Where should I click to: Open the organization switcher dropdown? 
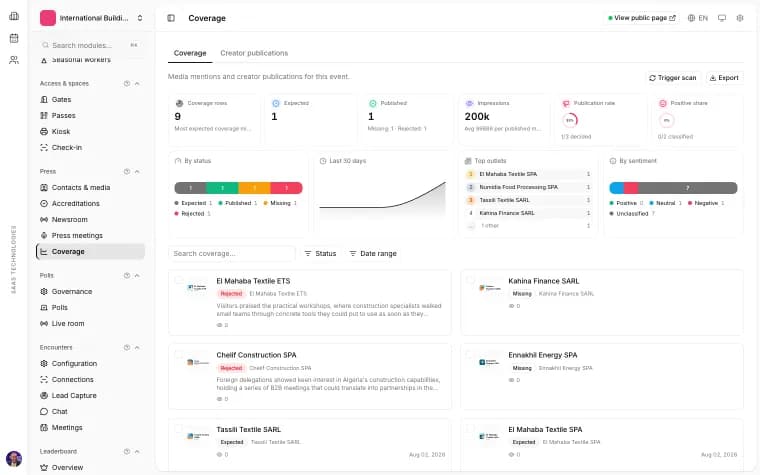[x=91, y=18]
